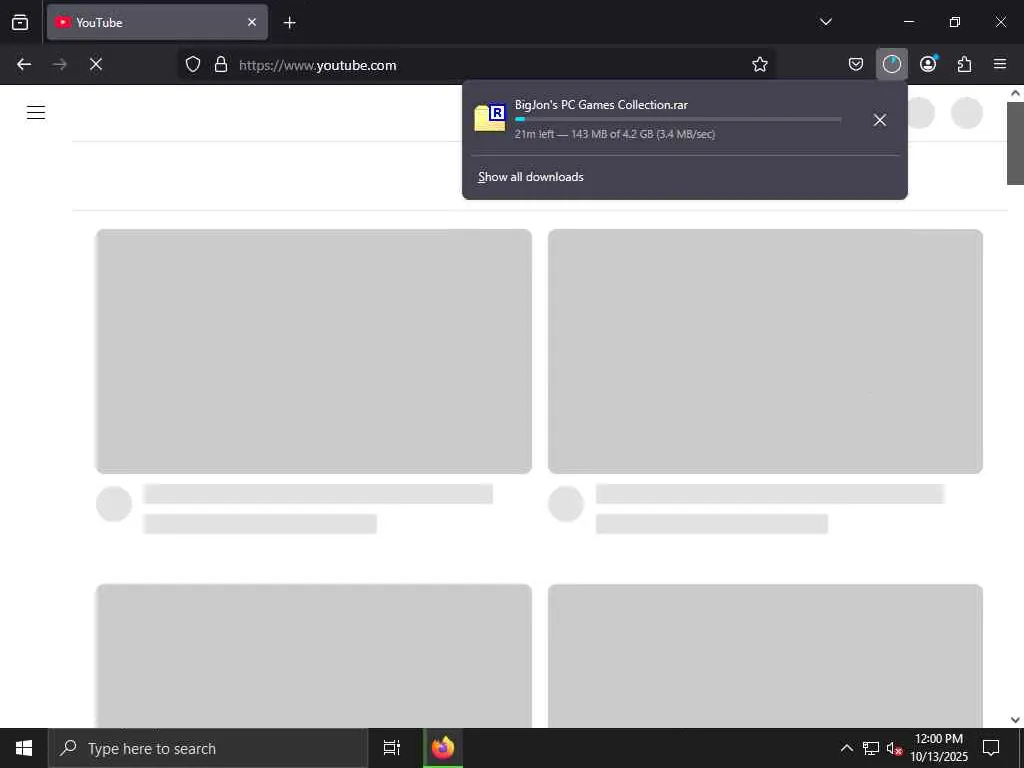Toggle the downloads panel button
Viewport: 1024px width, 768px height.
pyautogui.click(x=891, y=64)
